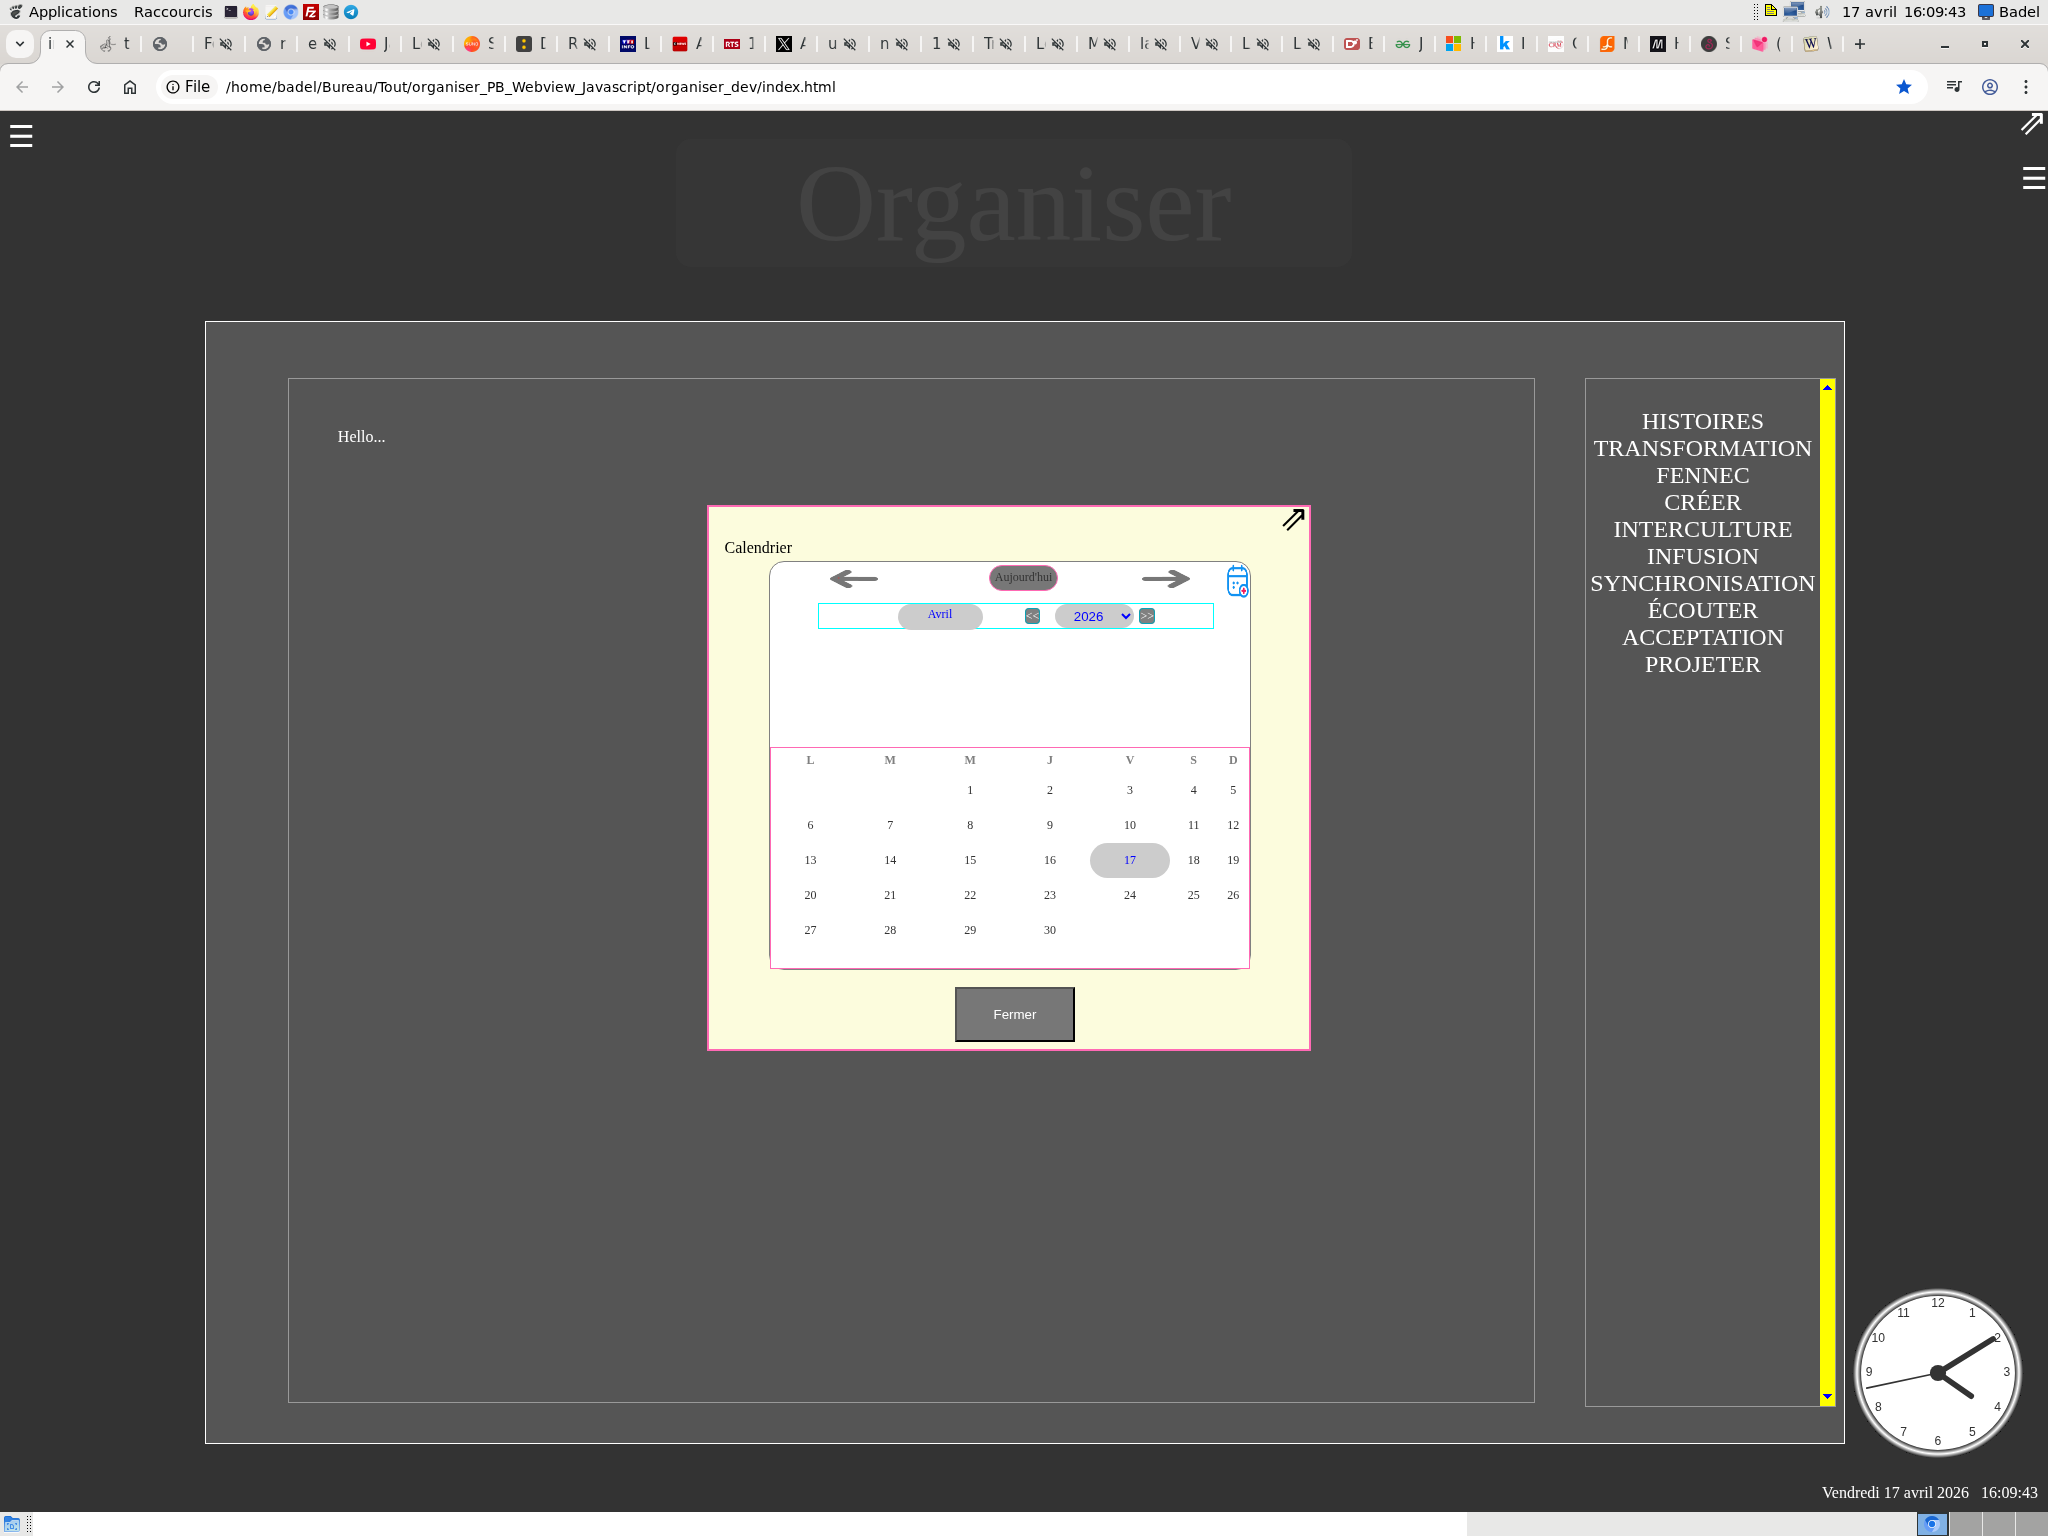Click the add calendar event icon

click(1237, 581)
